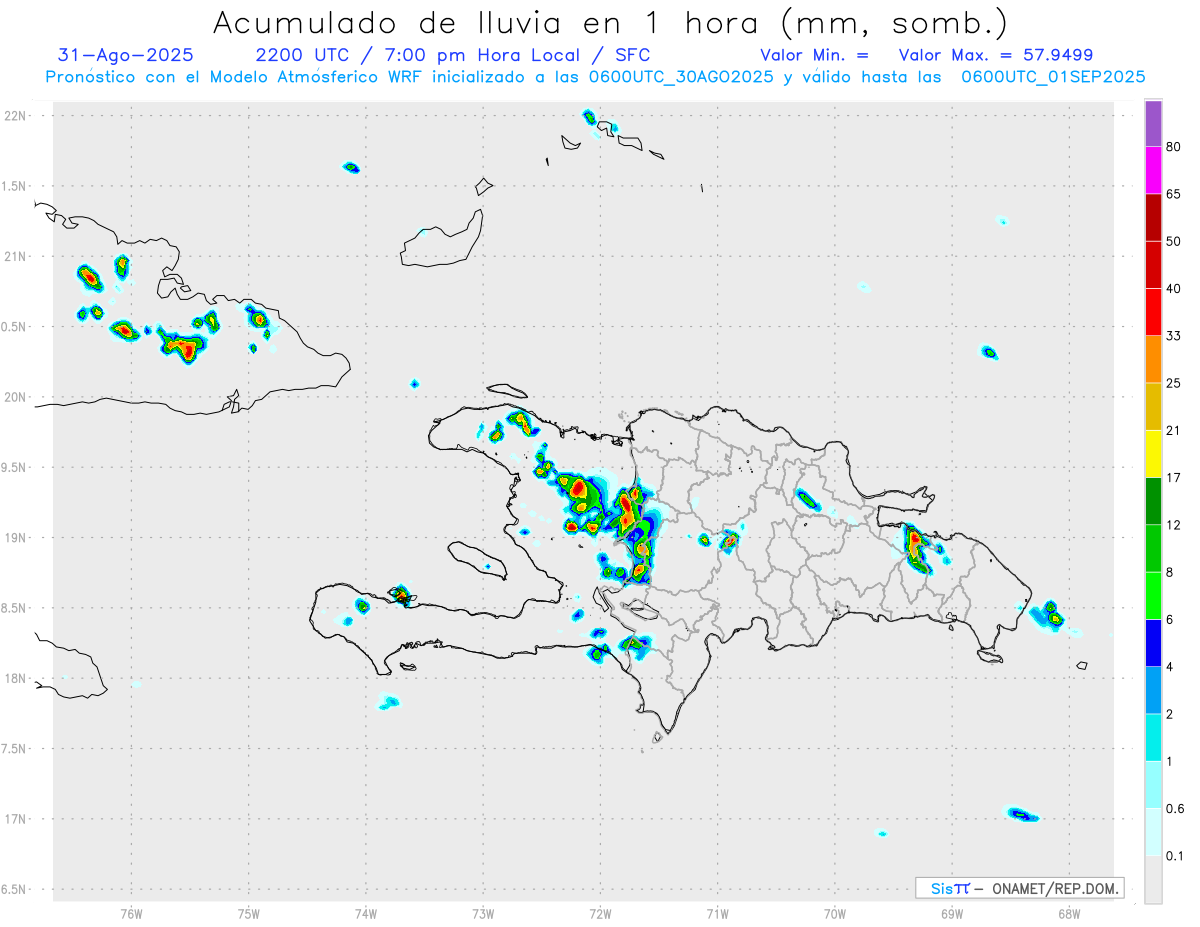
Task: Select the longitude label '69W'
Action: (952, 912)
